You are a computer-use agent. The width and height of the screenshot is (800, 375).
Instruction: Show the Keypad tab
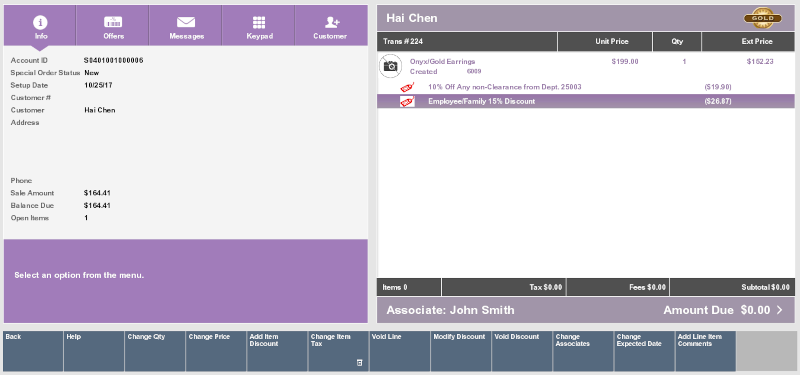(x=259, y=26)
